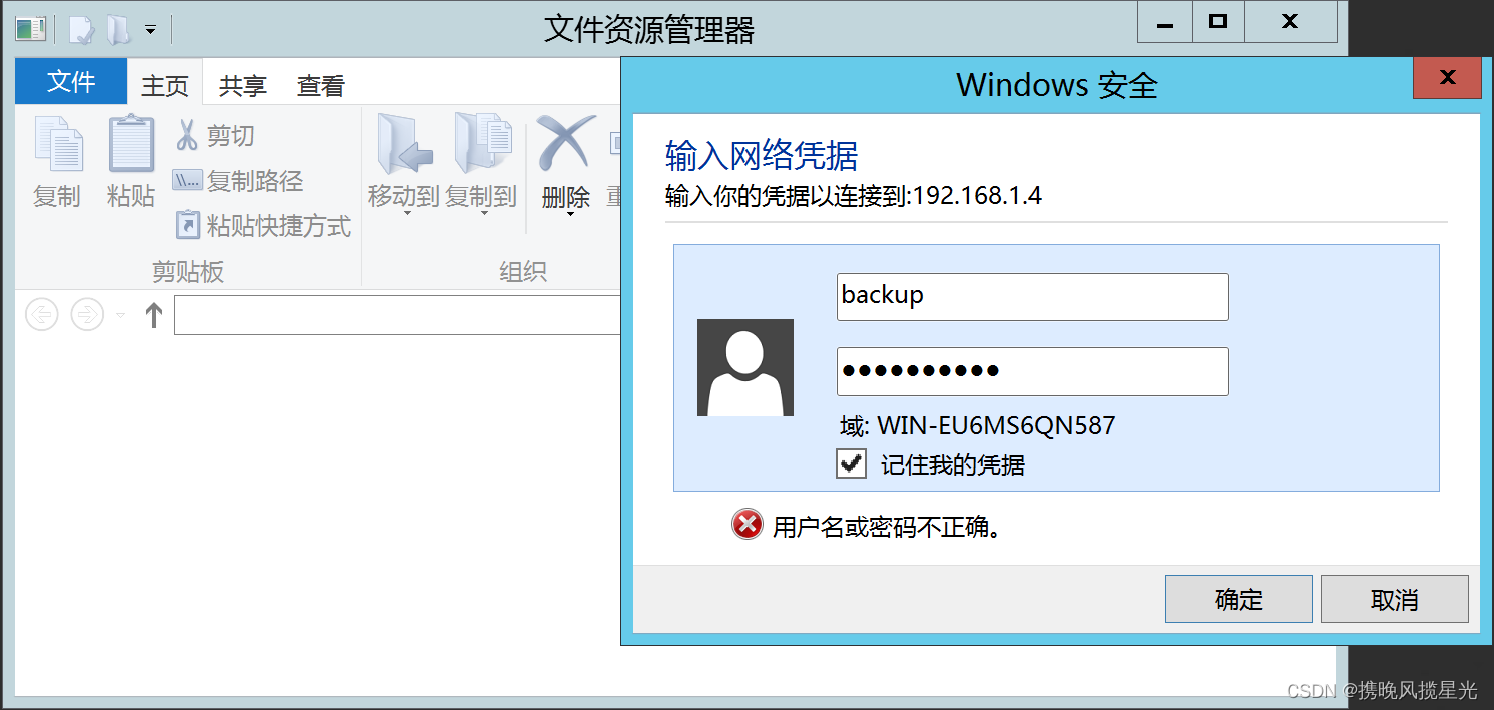Click the masked password input field
This screenshot has height=710, width=1494.
pos(1032,371)
